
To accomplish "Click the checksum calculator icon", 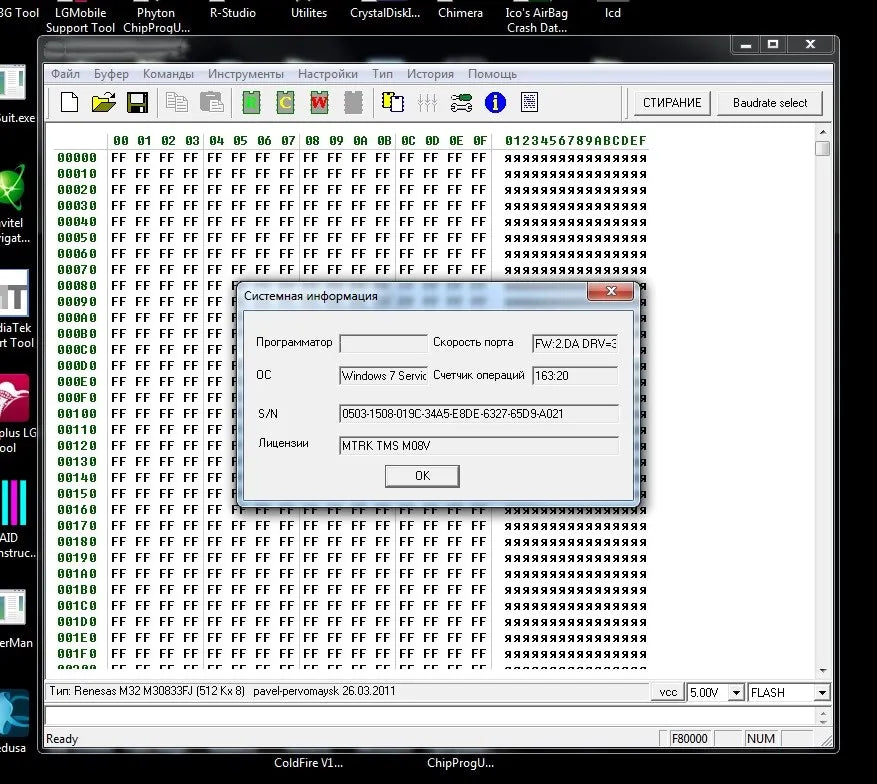I will [x=530, y=102].
